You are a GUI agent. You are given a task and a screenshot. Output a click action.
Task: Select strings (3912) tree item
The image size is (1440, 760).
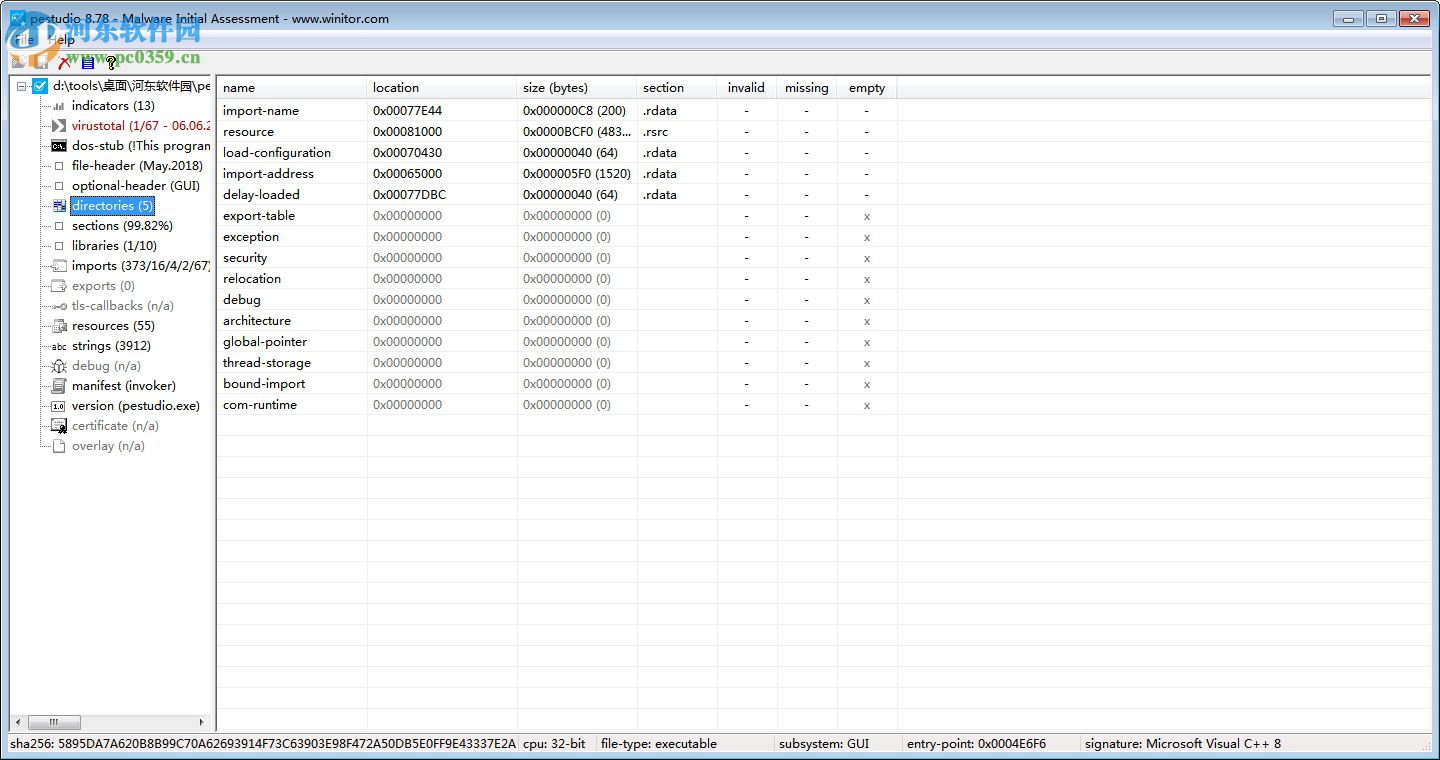pos(111,346)
